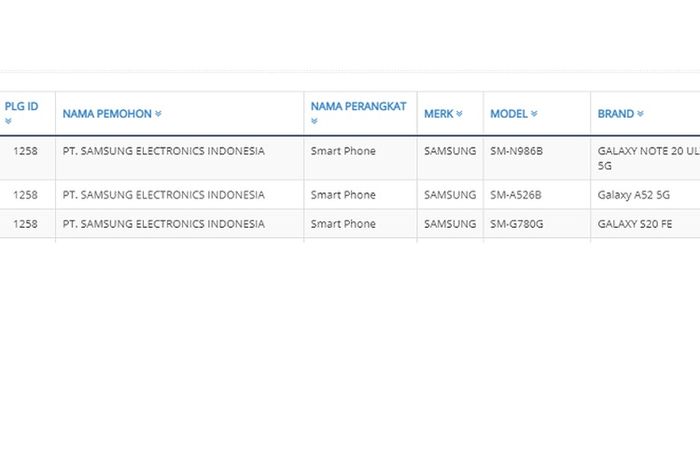Click Smart Phone in the Galaxy A52 5G row
700x467 pixels.
343,195
